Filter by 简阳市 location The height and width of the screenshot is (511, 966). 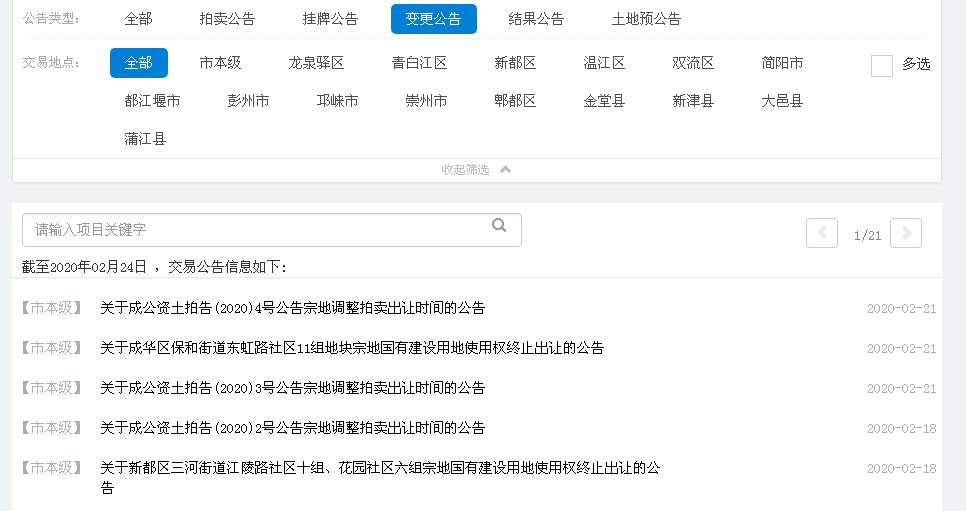(x=782, y=63)
